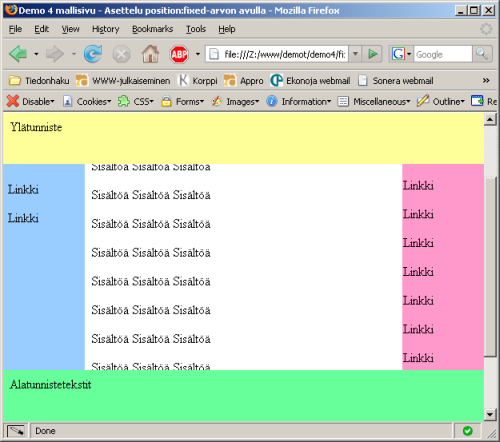Open the Disable toolbar dropdown

pyautogui.click(x=30, y=101)
